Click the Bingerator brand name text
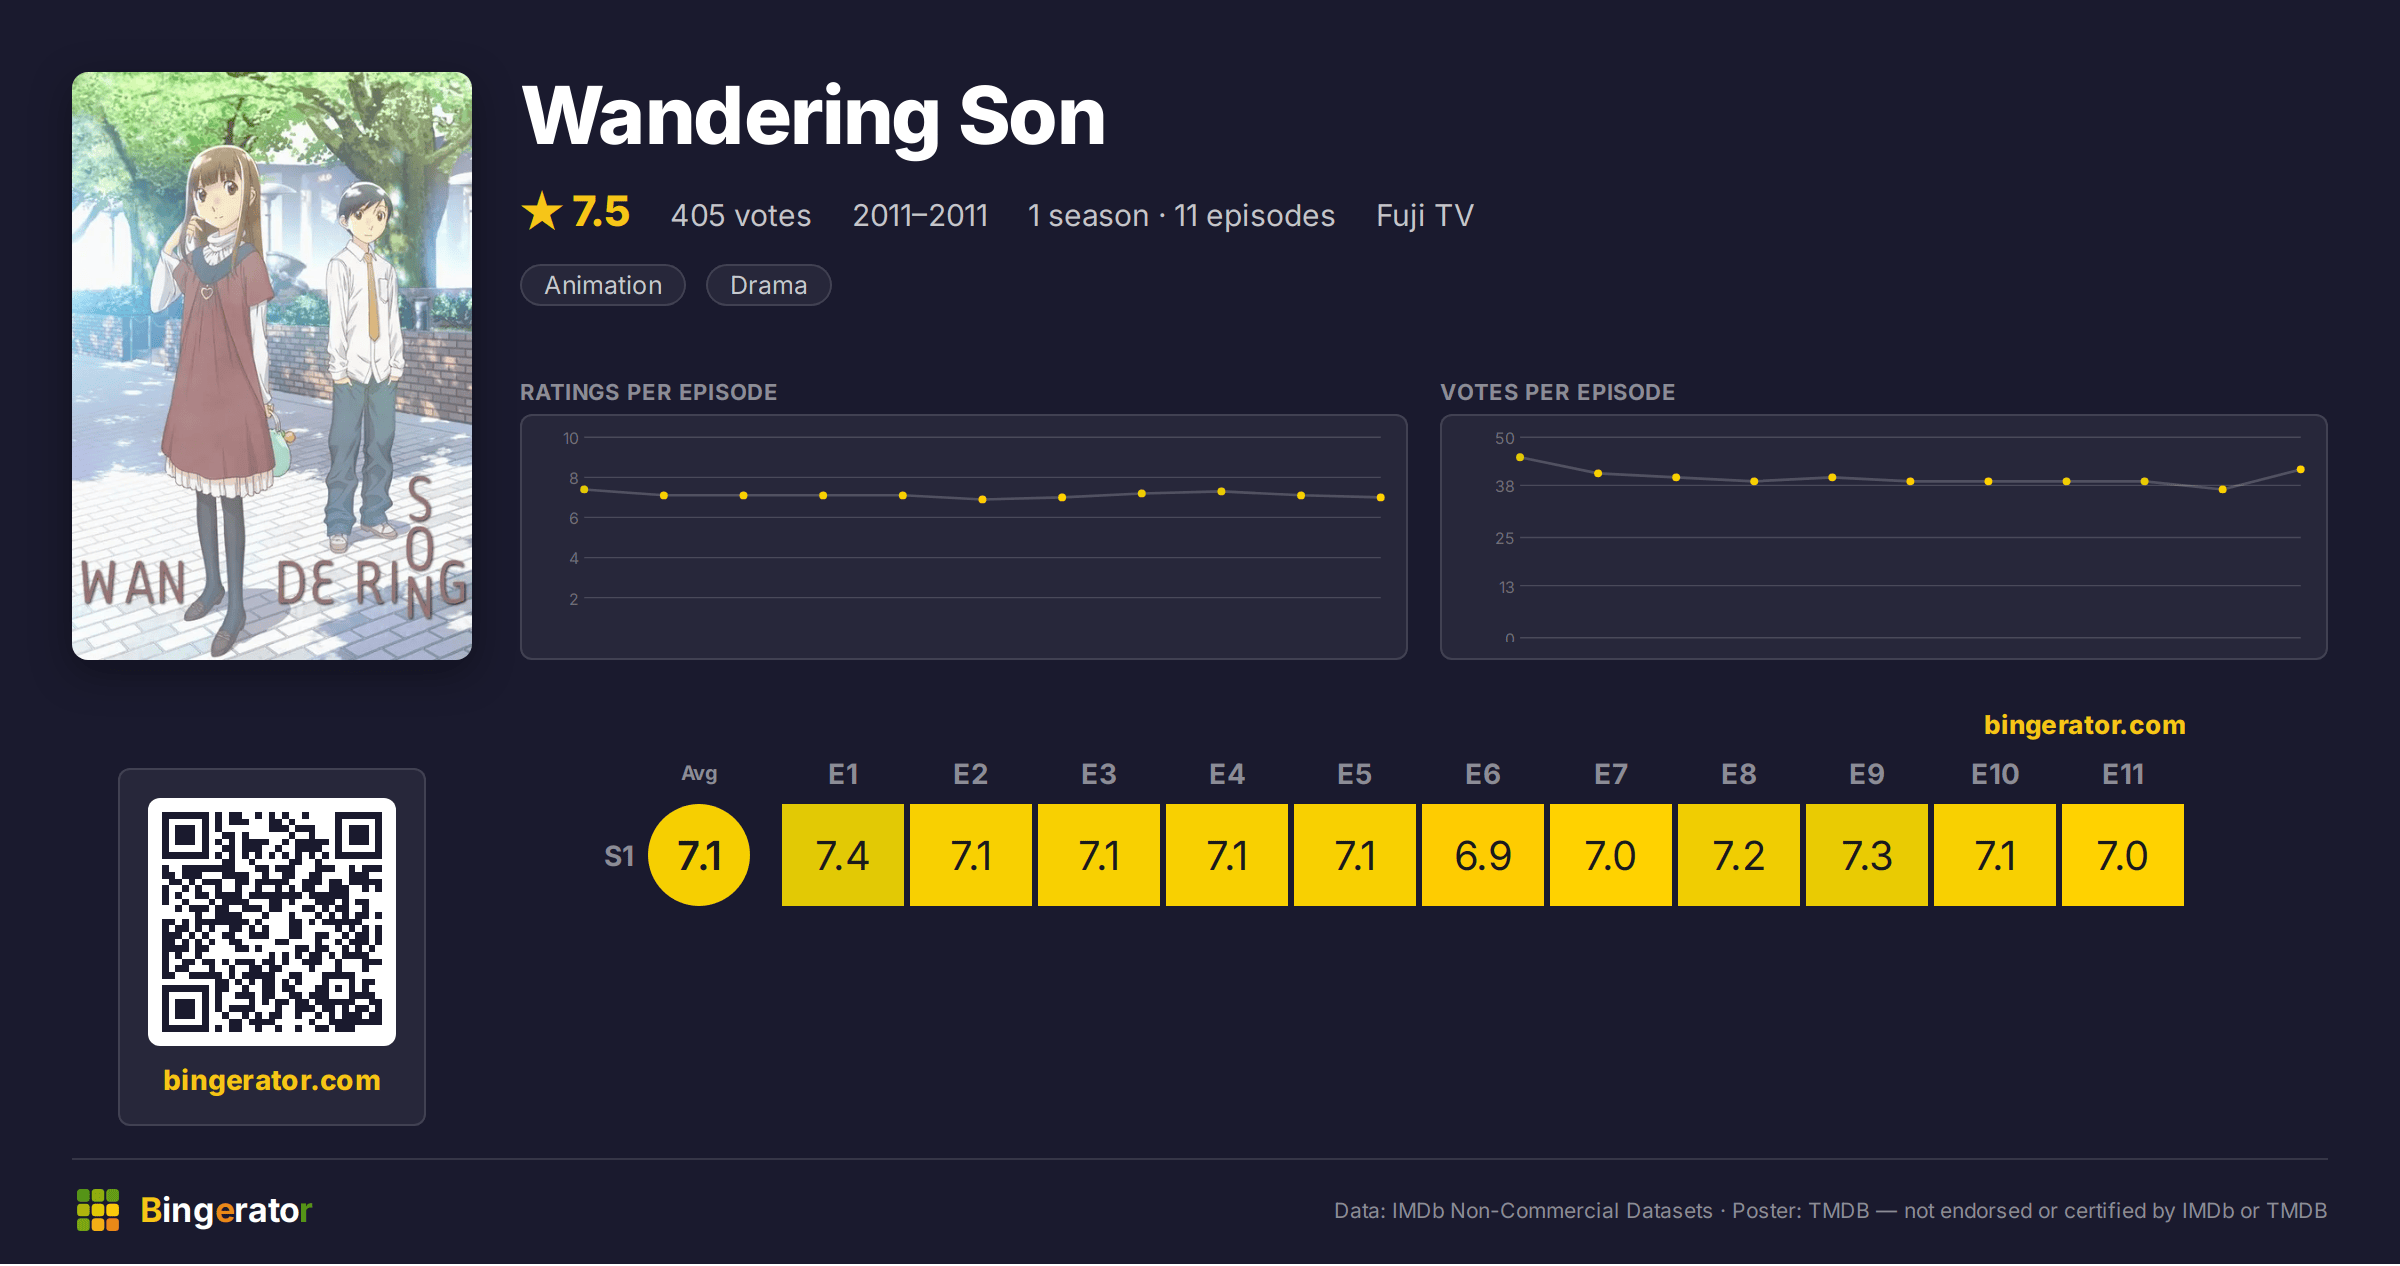2400x1266 pixels. pos(226,1210)
